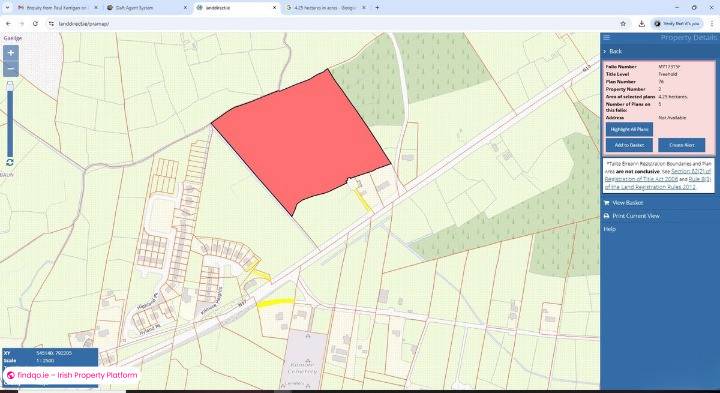Click the map zoom level slider bar

10,123
